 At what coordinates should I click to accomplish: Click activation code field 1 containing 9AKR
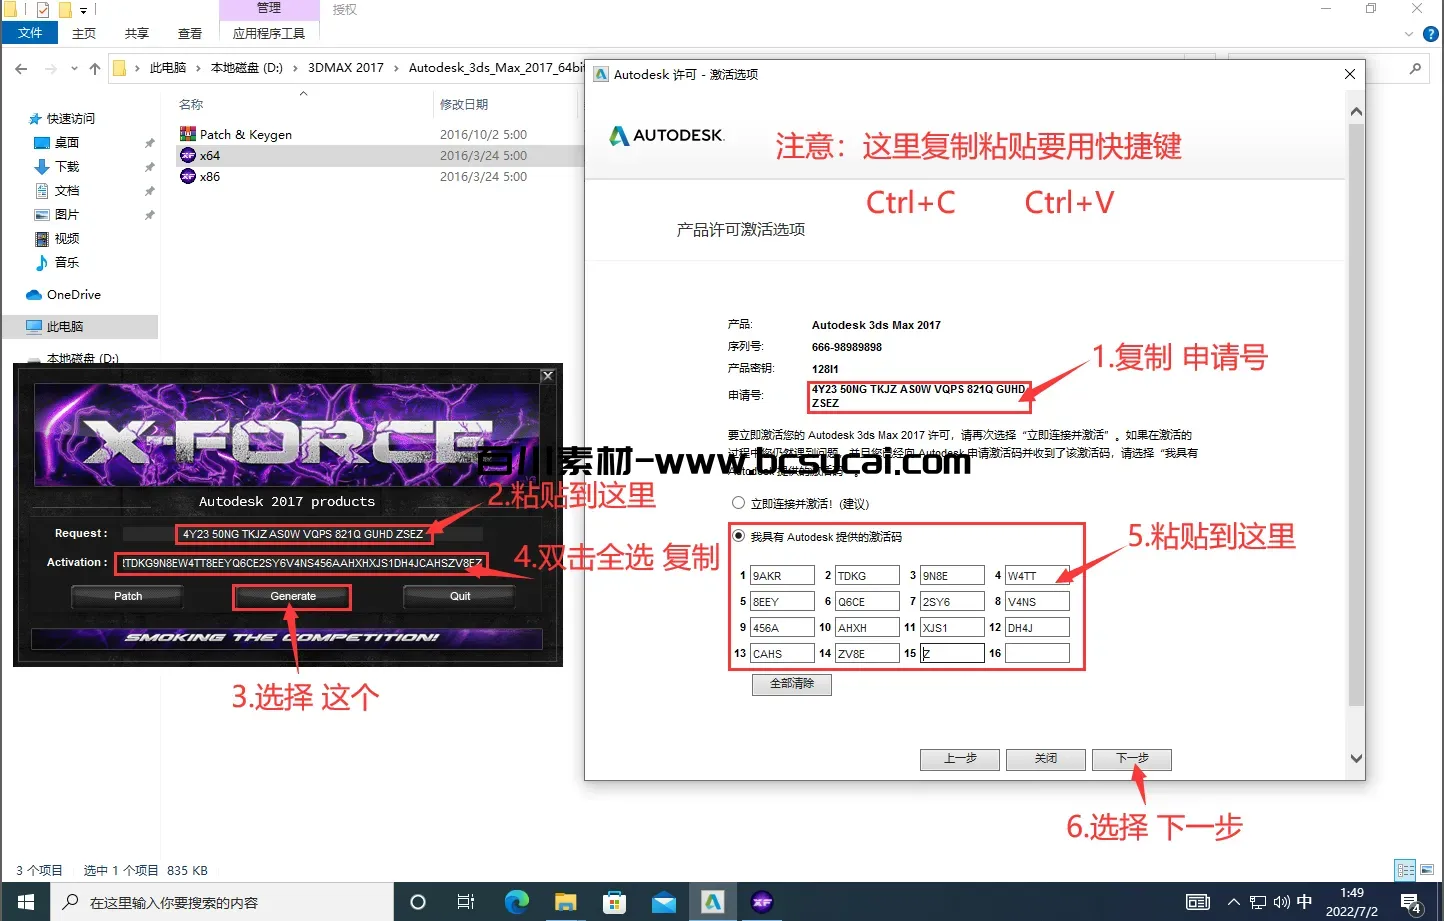coord(782,576)
